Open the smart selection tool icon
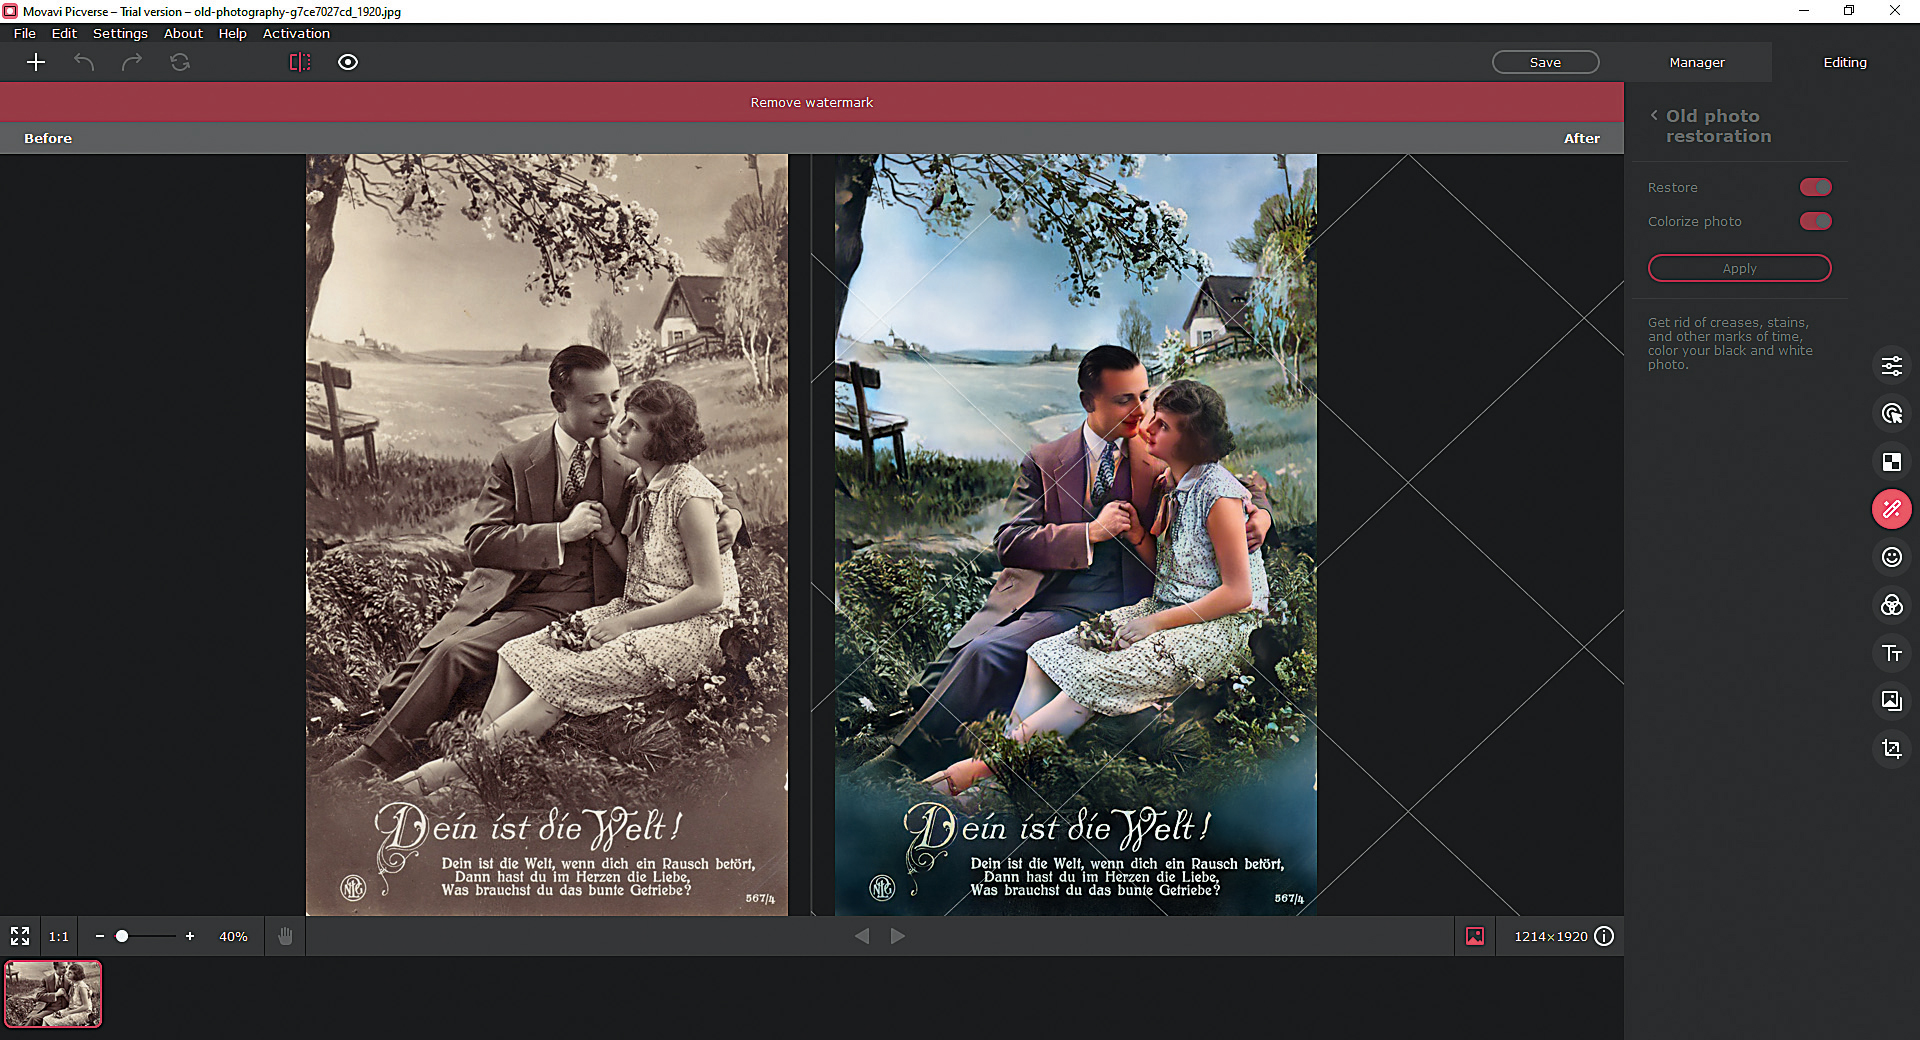Image resolution: width=1920 pixels, height=1040 pixels. pyautogui.click(x=1891, y=414)
